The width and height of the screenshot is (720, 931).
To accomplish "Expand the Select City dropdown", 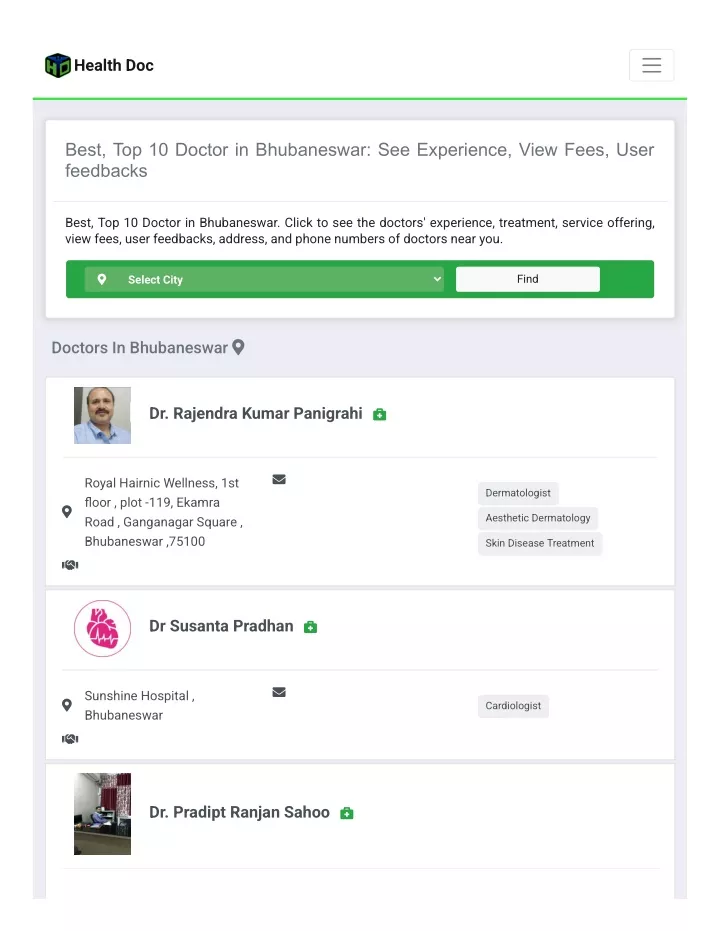I will [264, 279].
